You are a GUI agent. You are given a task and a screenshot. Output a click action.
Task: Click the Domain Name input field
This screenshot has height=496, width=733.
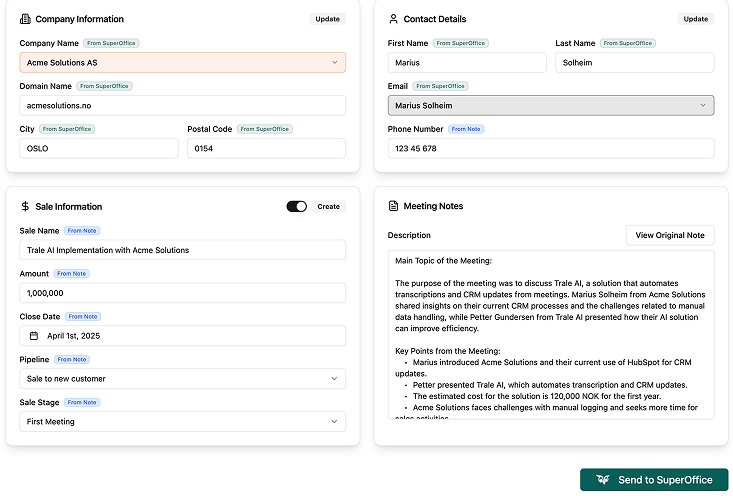pos(182,105)
